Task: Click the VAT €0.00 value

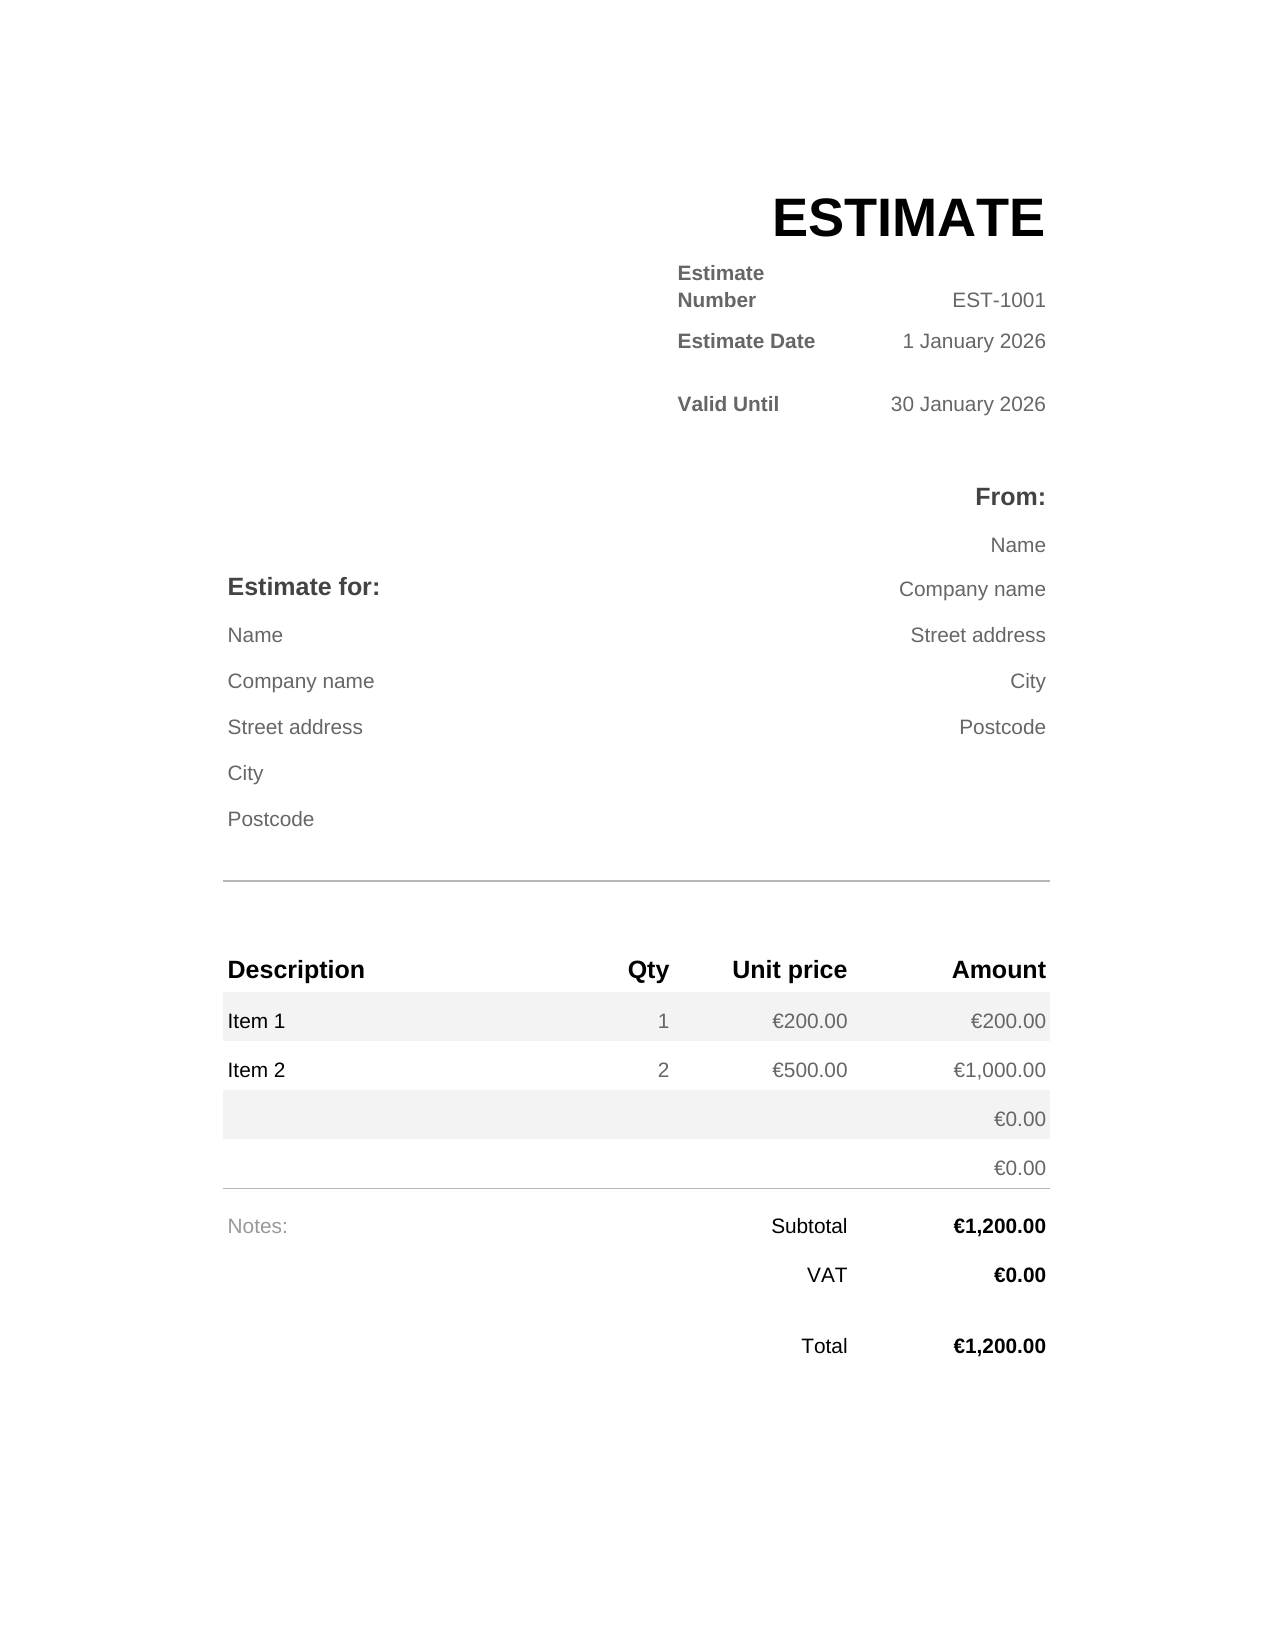Action: 1019,1275
